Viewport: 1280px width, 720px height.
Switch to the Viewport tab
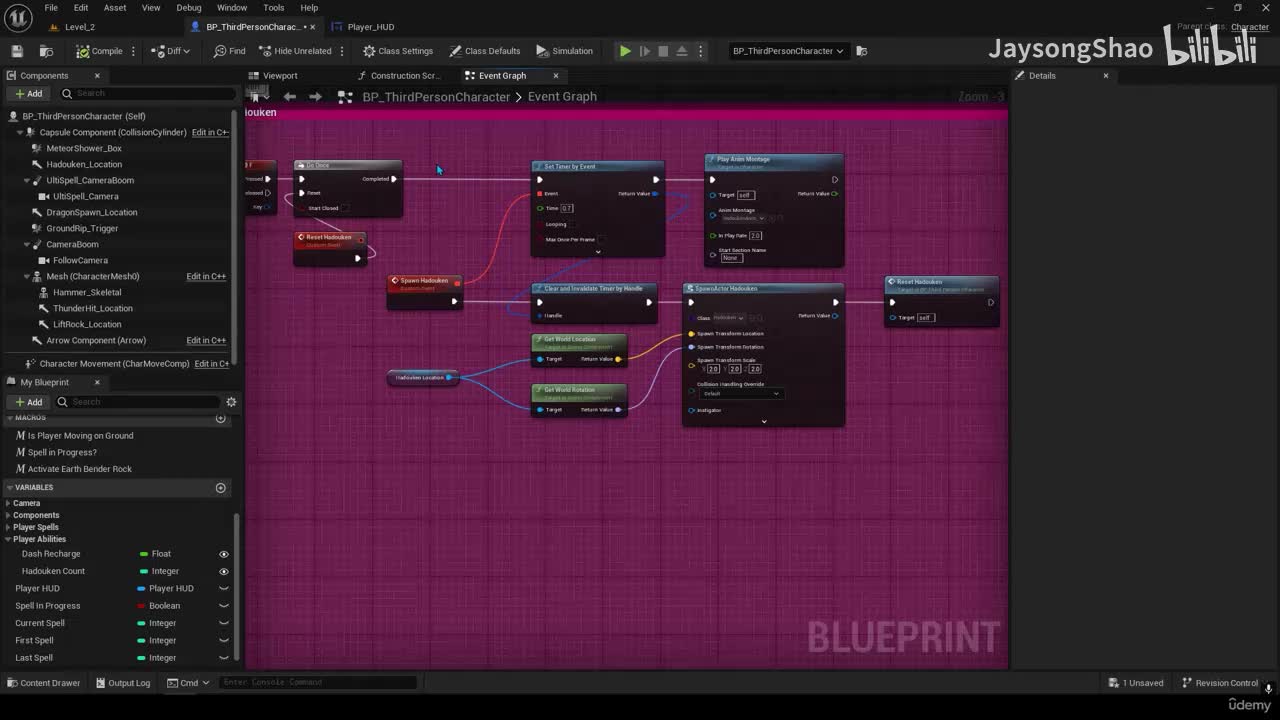[x=280, y=76]
